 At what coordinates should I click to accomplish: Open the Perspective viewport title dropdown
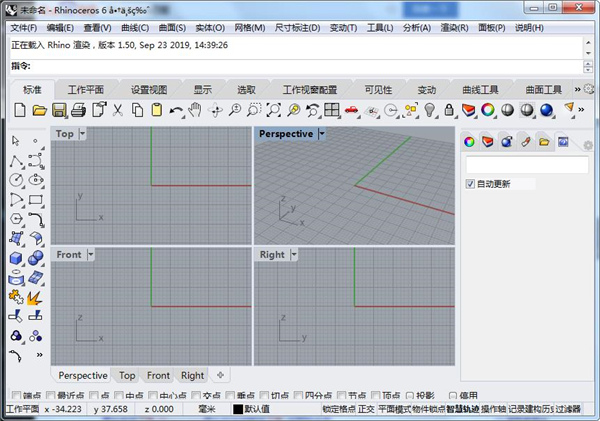coord(323,134)
